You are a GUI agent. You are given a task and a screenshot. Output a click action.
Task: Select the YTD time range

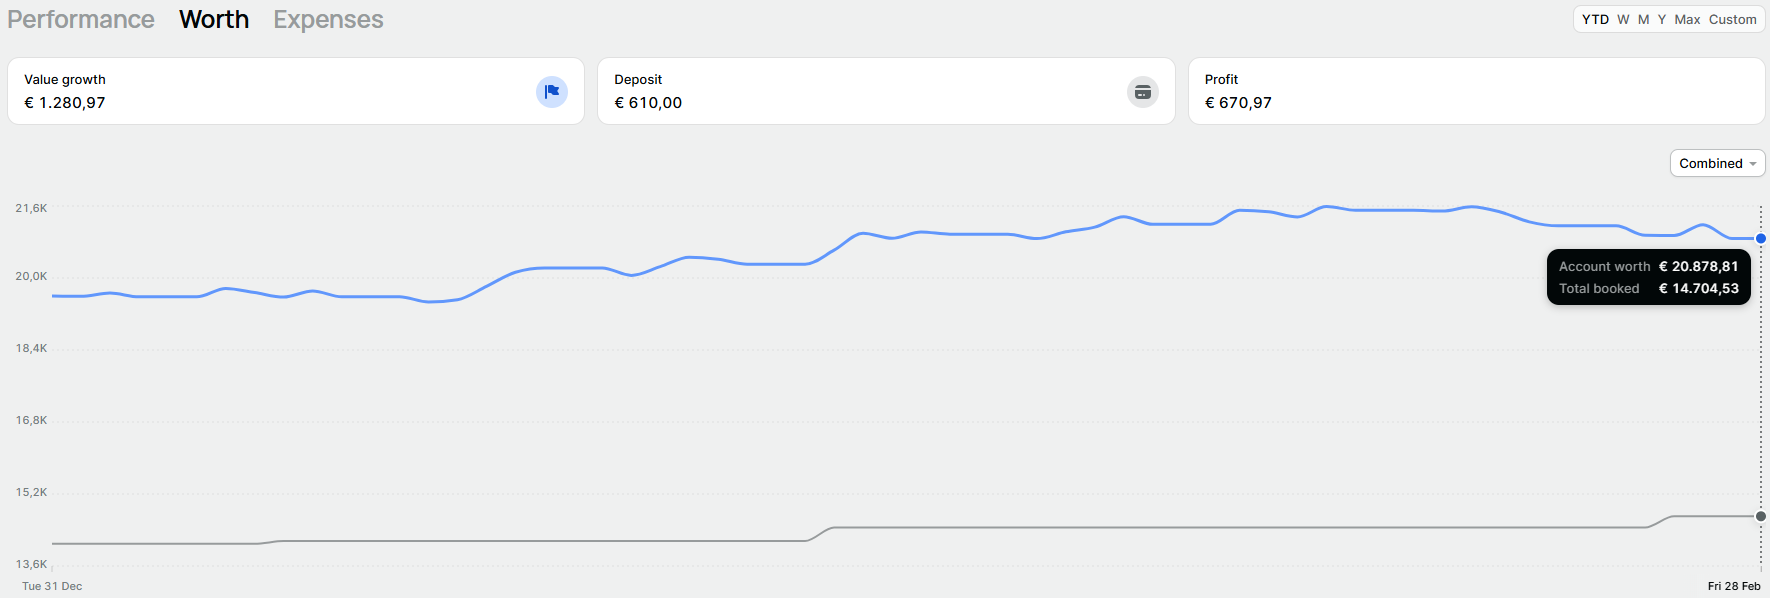coord(1594,19)
